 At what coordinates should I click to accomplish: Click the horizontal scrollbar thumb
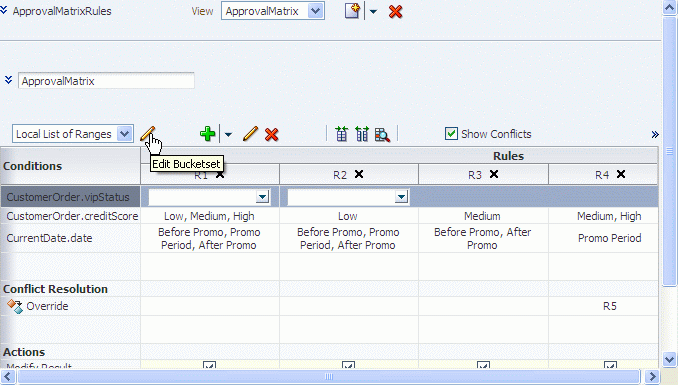(329, 376)
